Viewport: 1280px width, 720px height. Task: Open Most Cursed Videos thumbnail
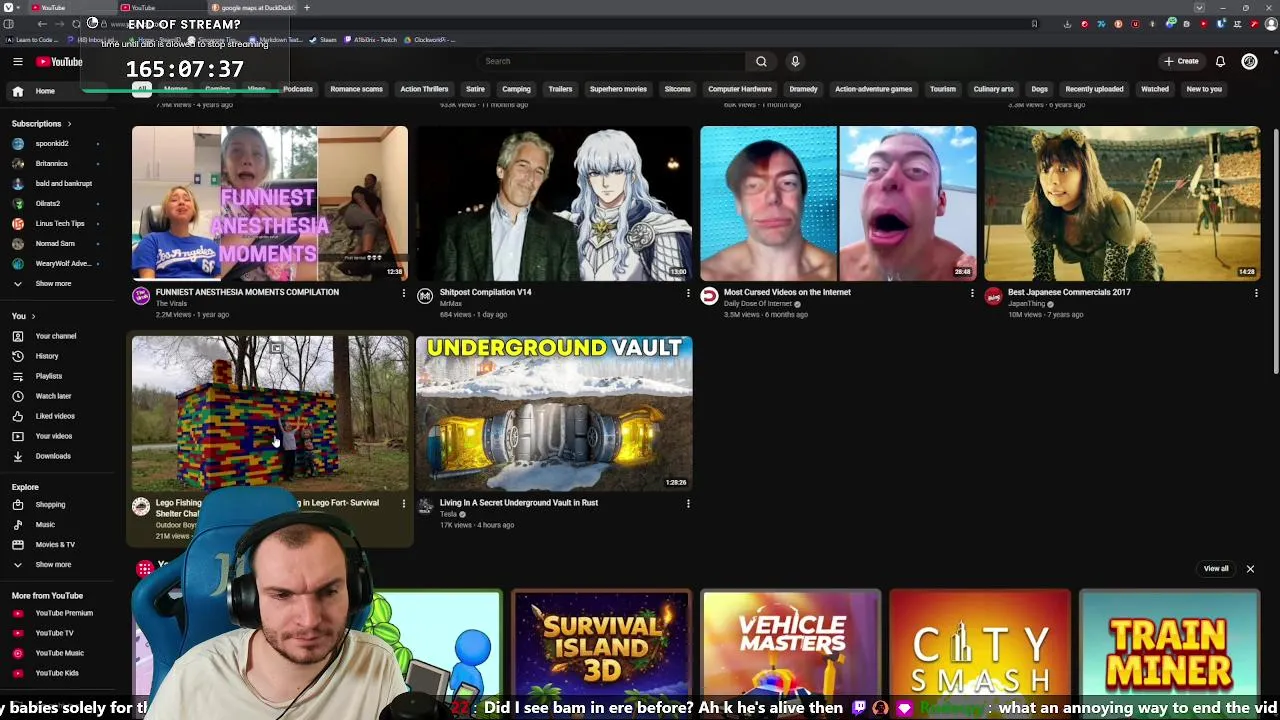tap(838, 203)
